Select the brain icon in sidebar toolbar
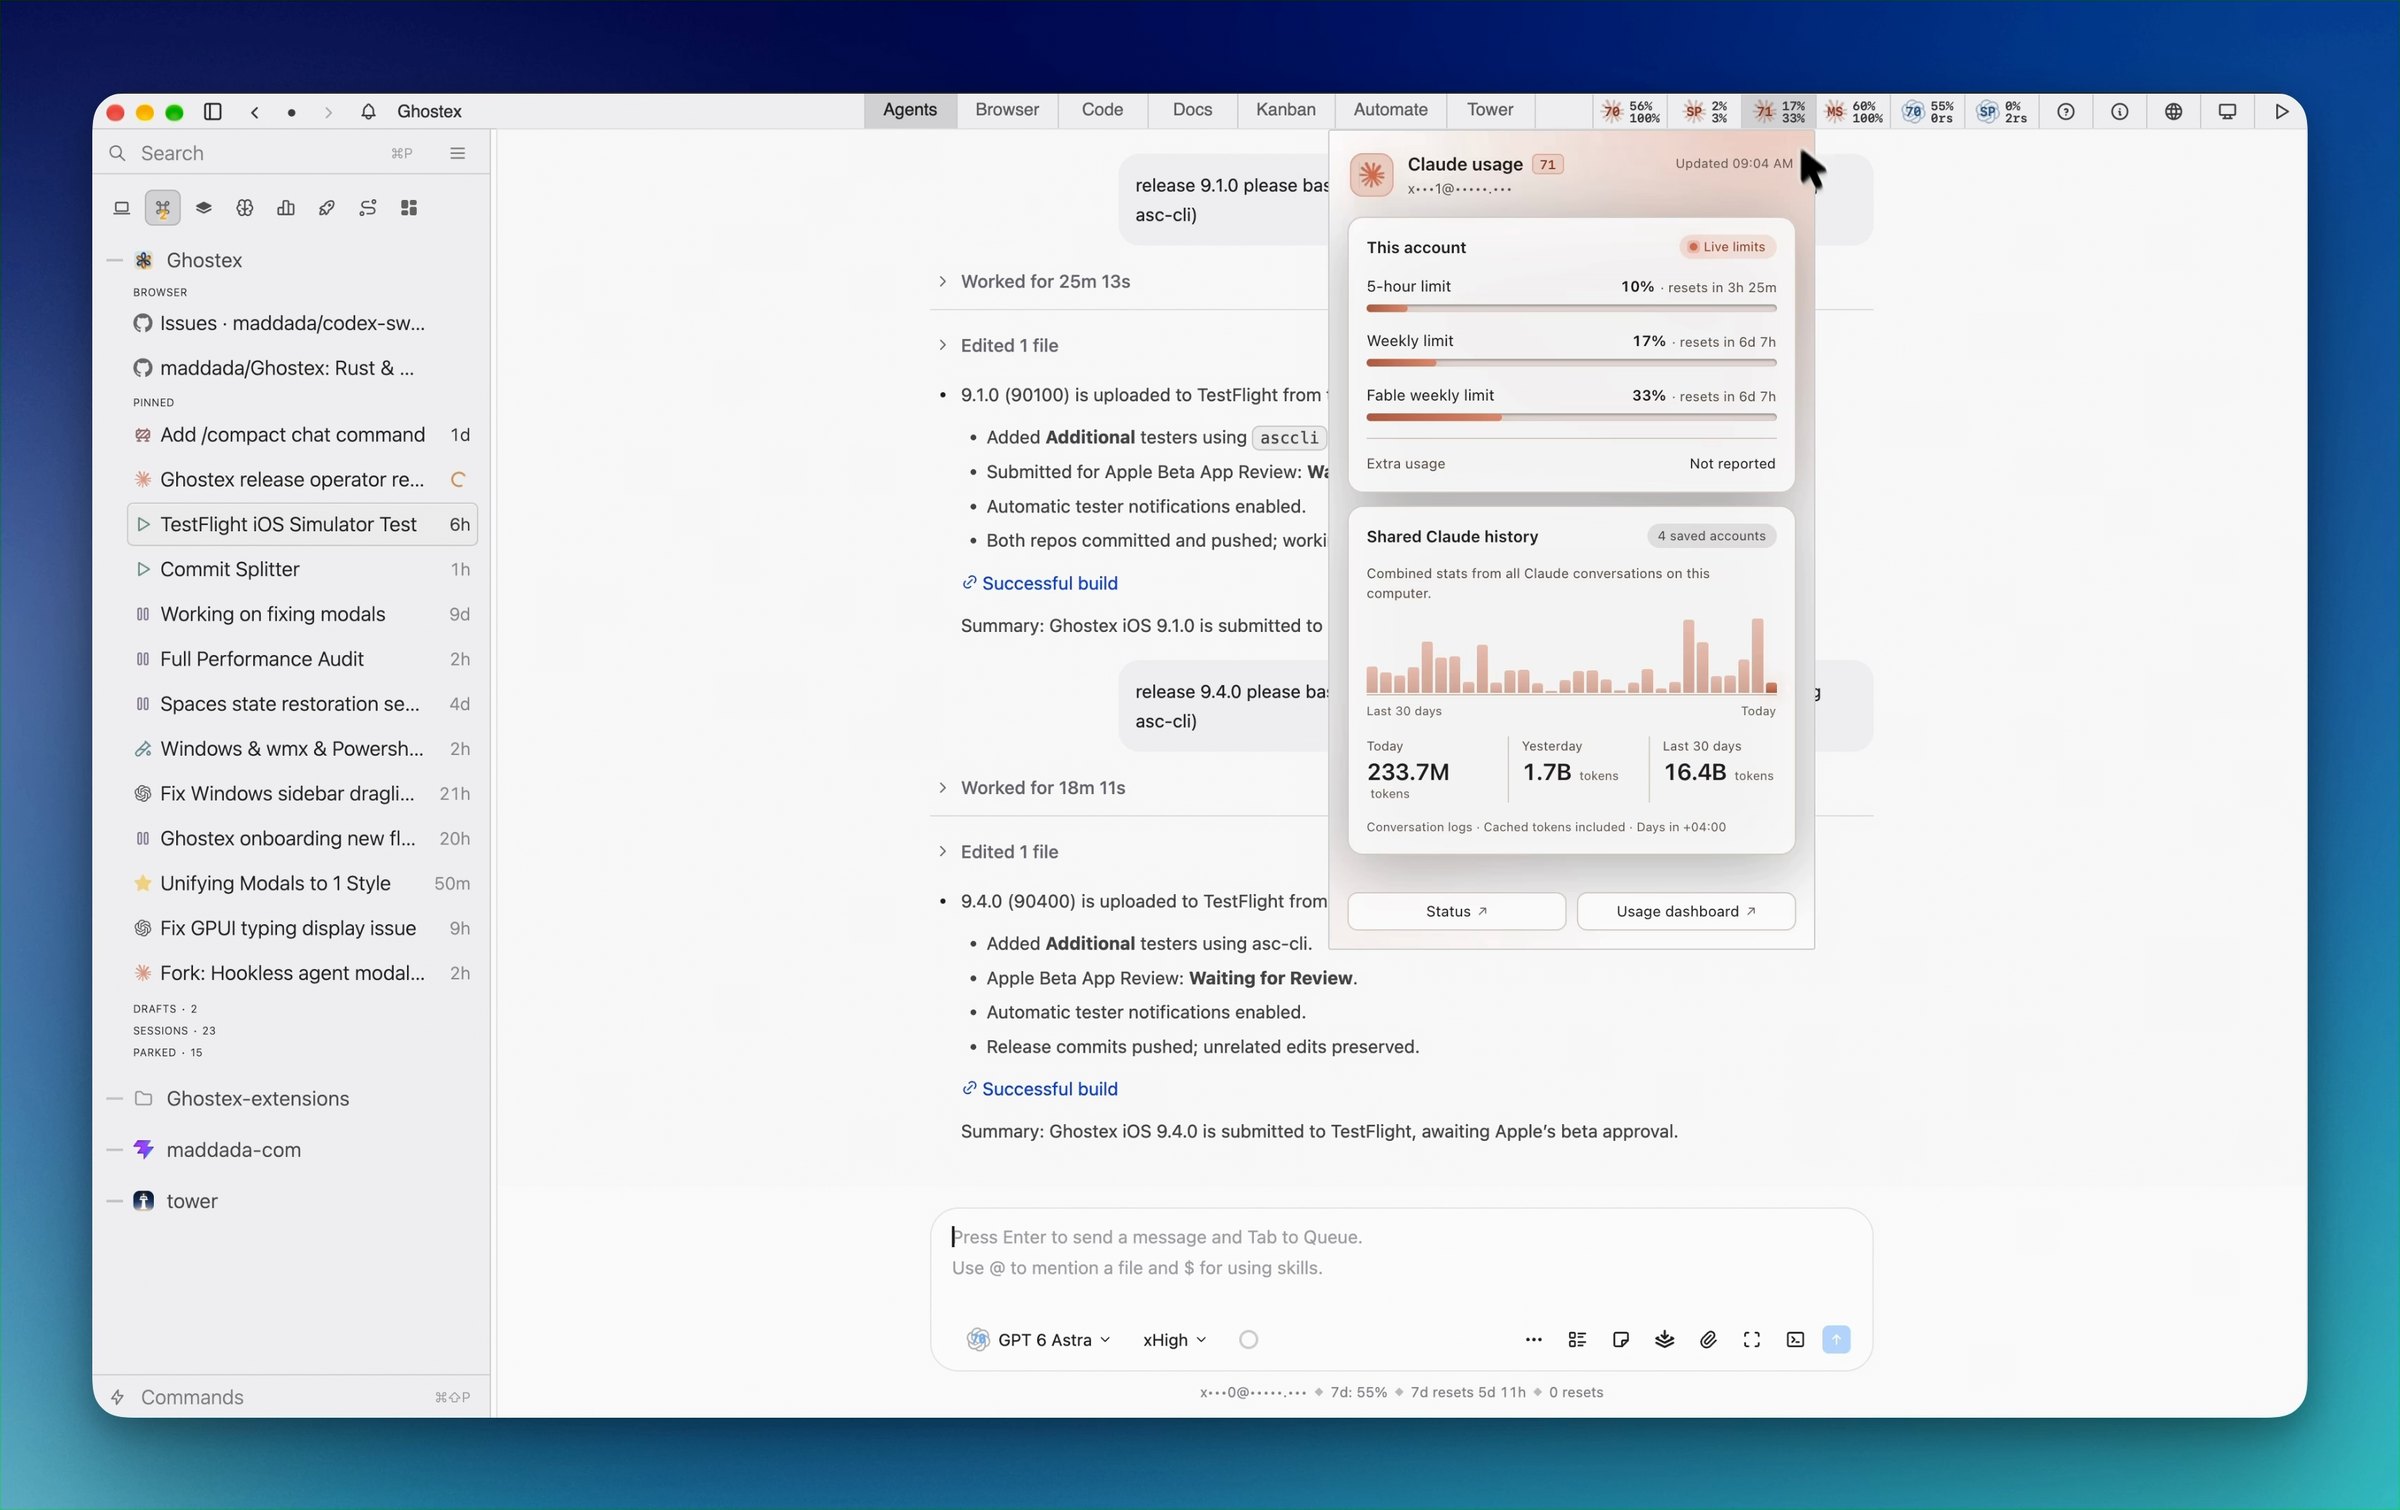The width and height of the screenshot is (2400, 1510). point(244,208)
